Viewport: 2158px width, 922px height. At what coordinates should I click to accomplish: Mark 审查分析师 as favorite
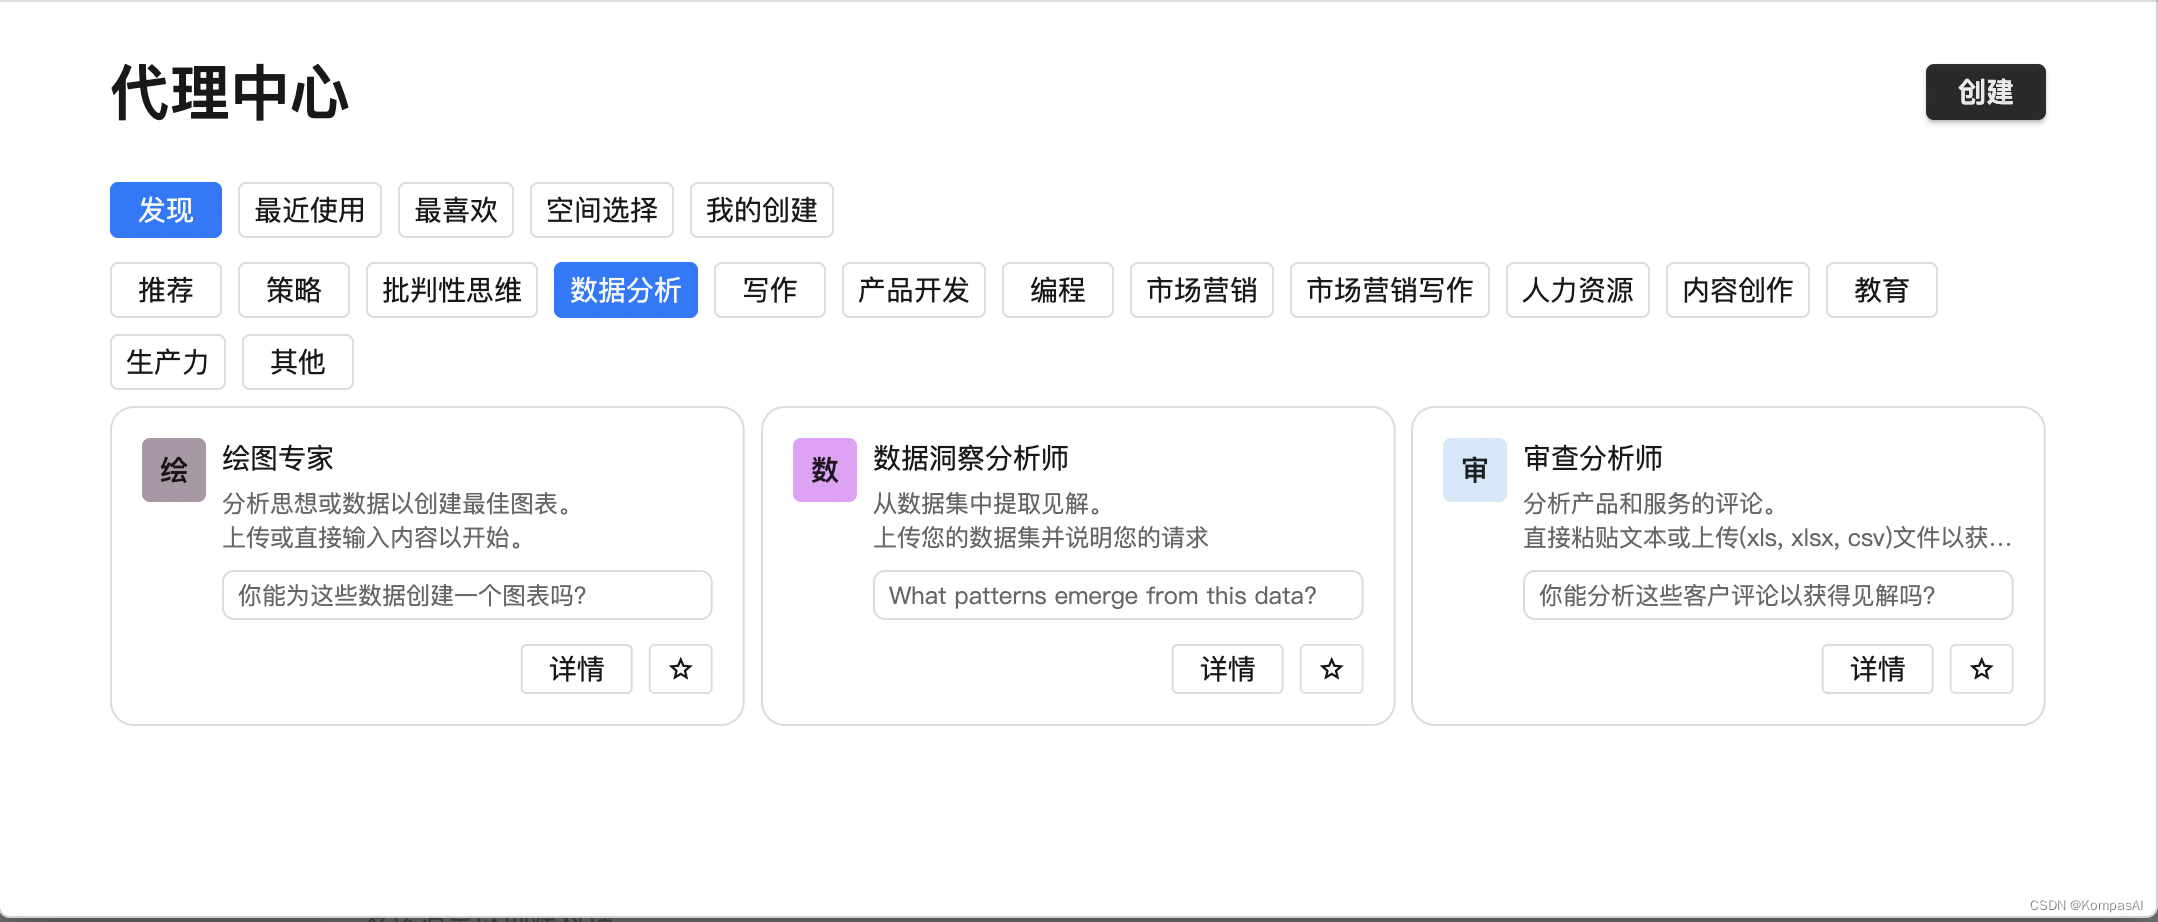(x=1981, y=669)
